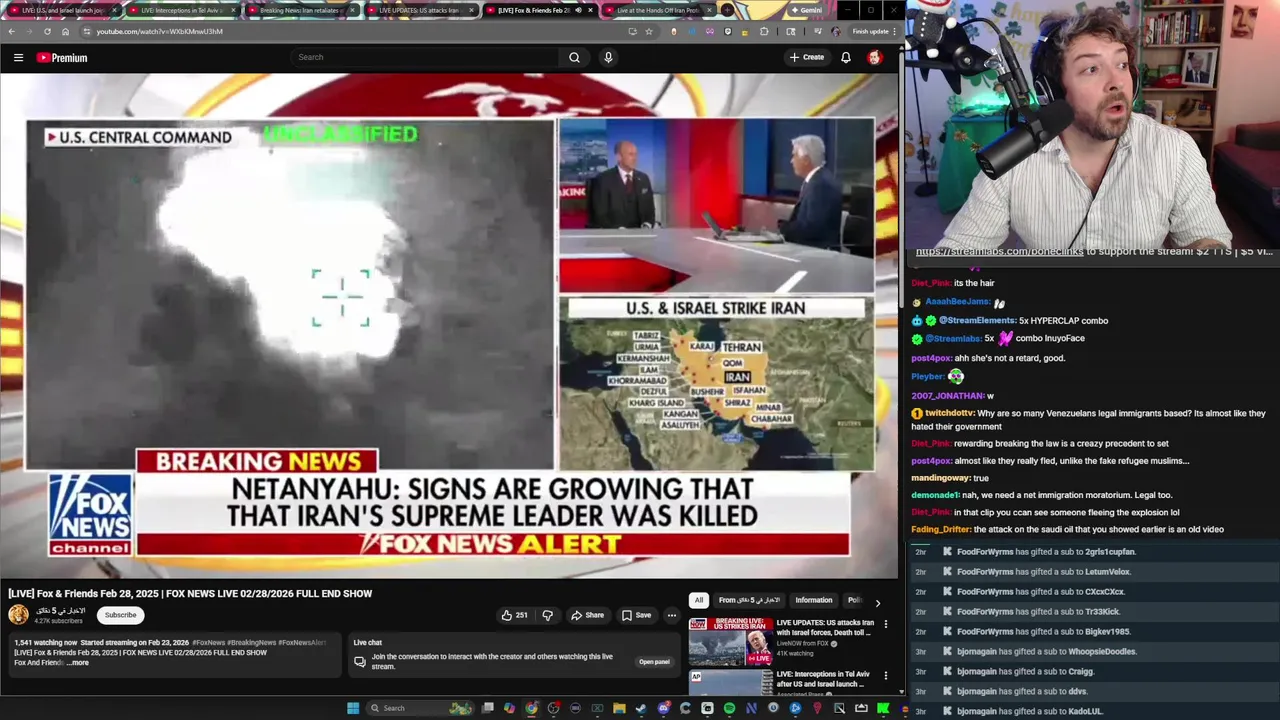
Task: Open Spotify from the taskbar
Action: 729,708
